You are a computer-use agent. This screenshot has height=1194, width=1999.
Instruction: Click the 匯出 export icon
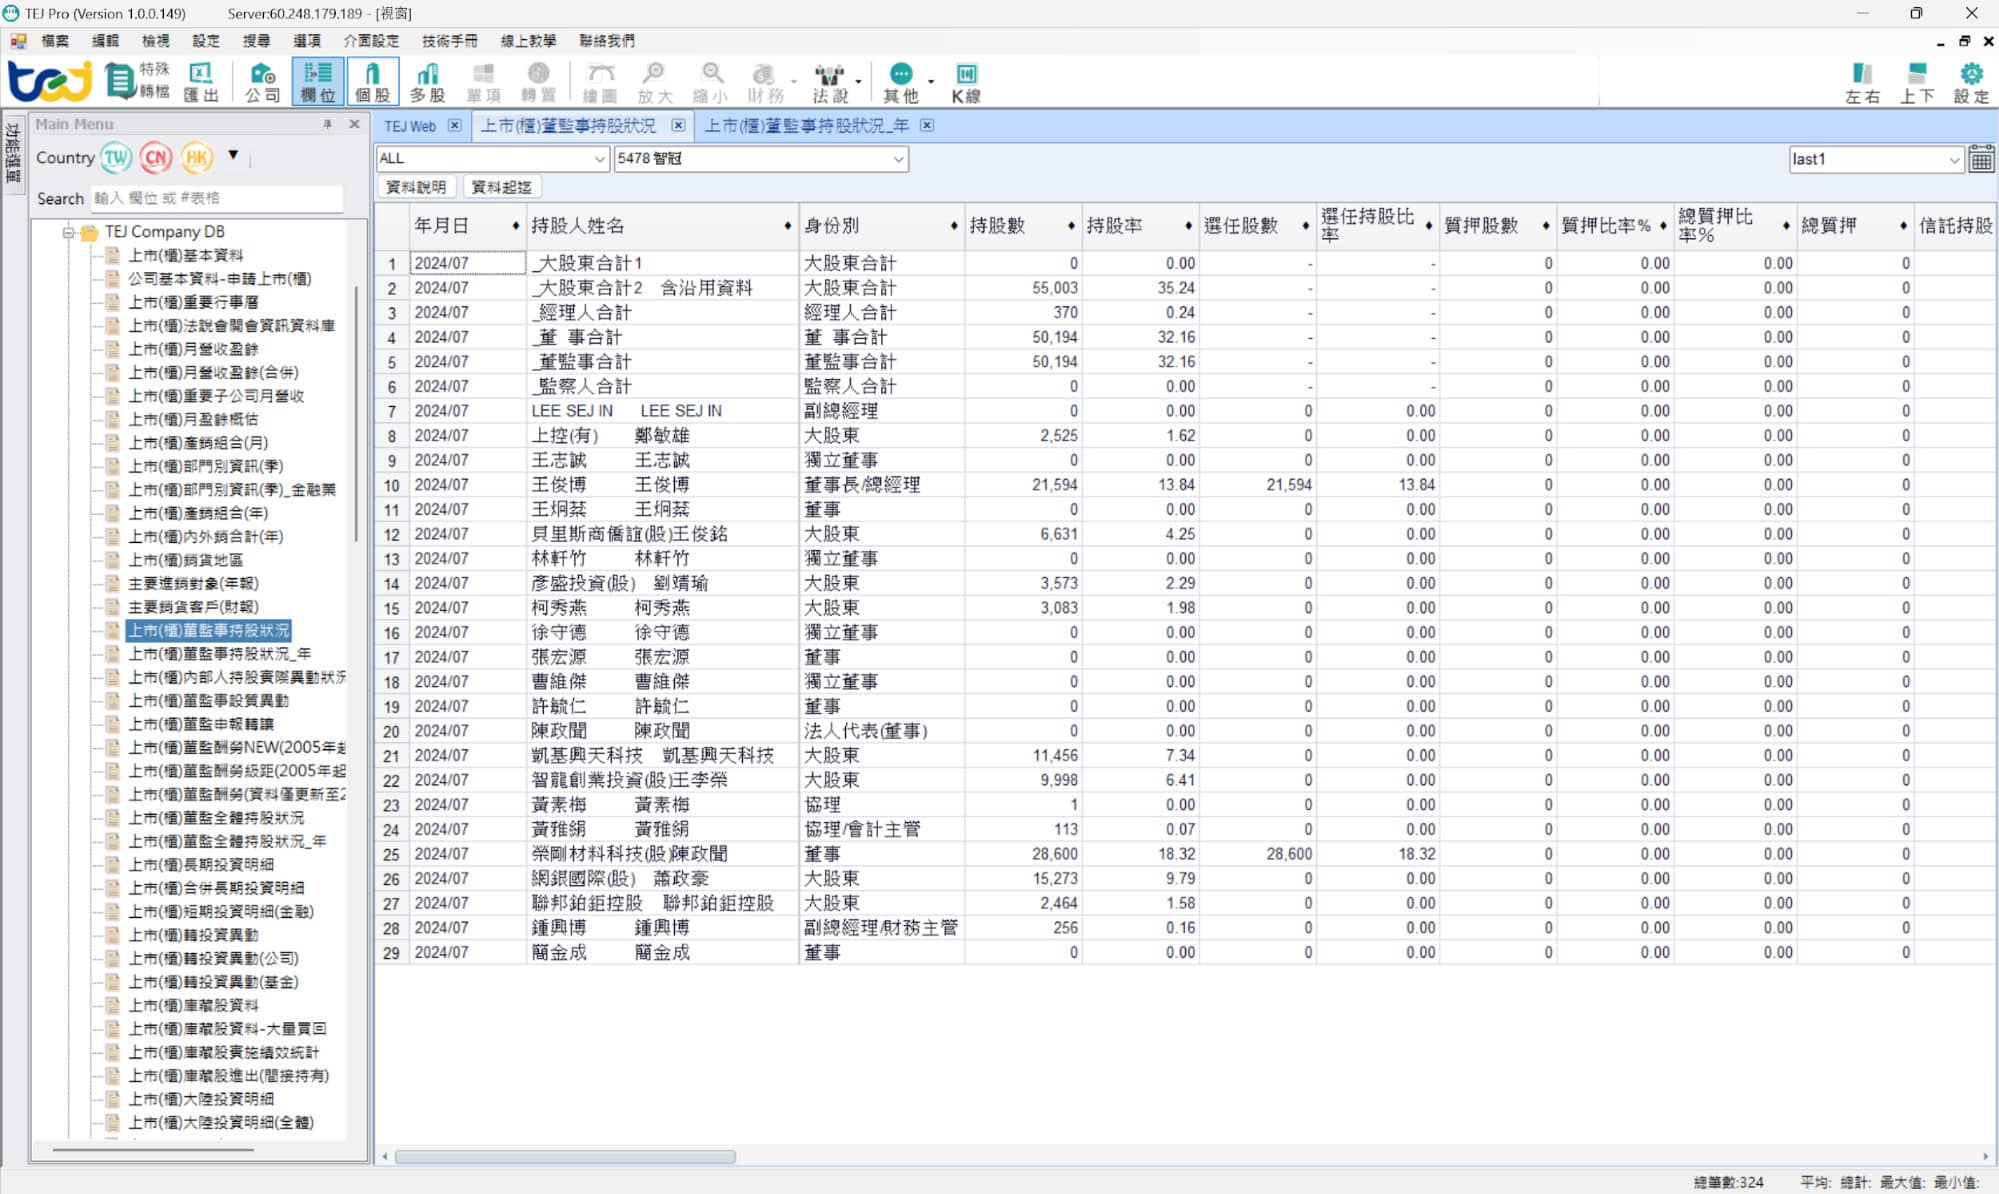201,82
